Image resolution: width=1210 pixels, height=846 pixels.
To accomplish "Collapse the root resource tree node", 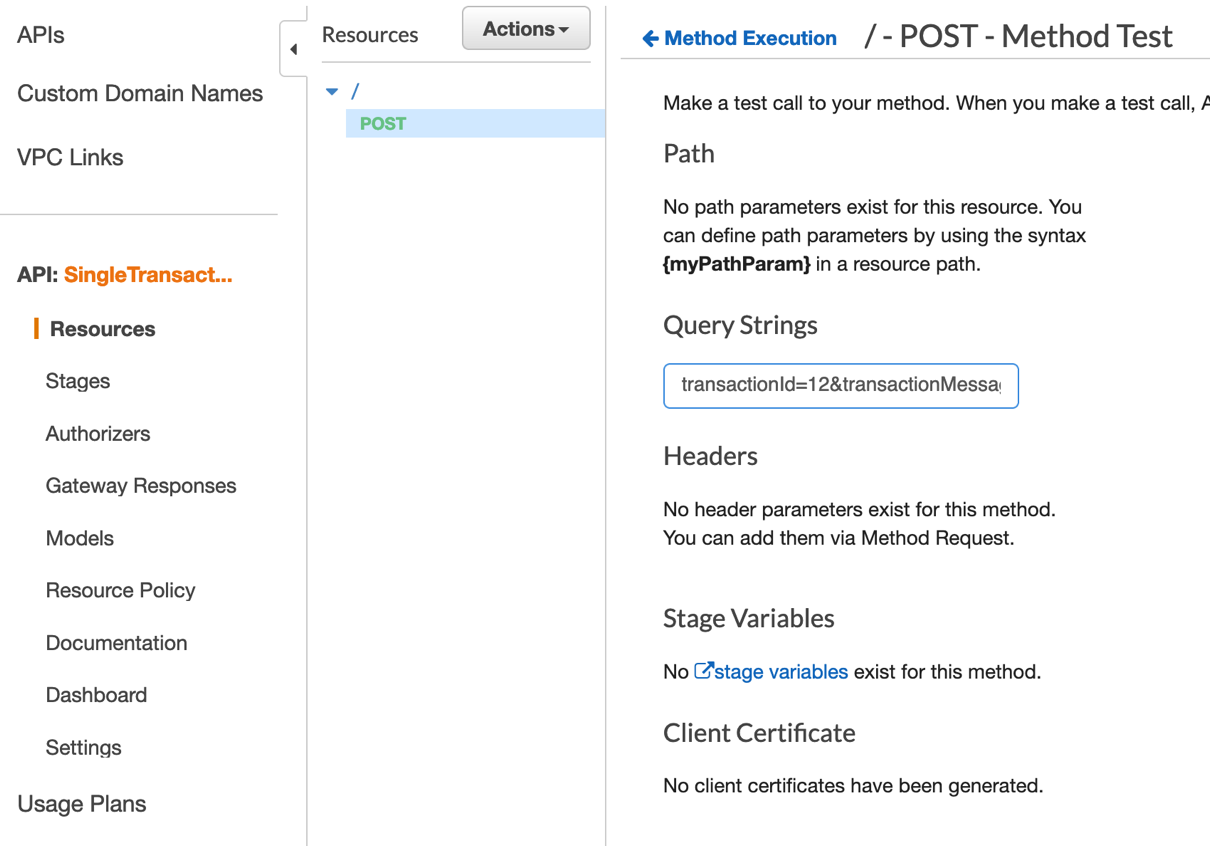I will pos(332,92).
